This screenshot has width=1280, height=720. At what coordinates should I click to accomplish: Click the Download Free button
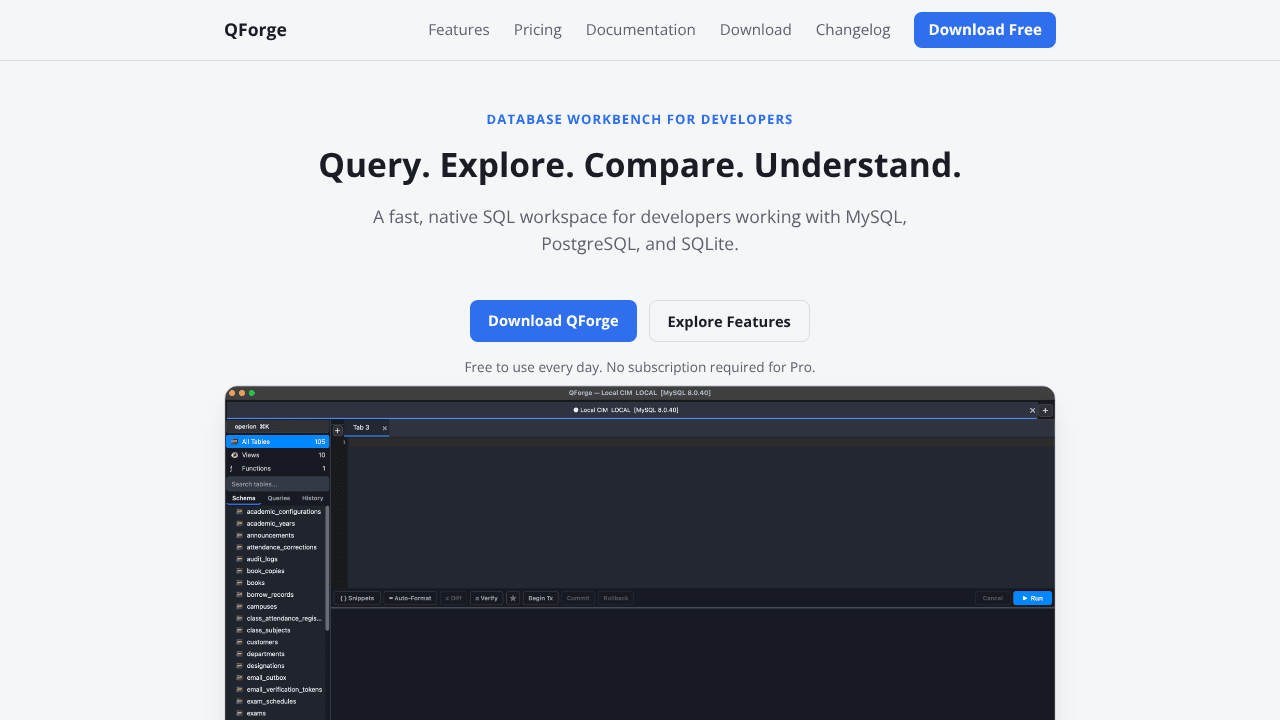985,30
